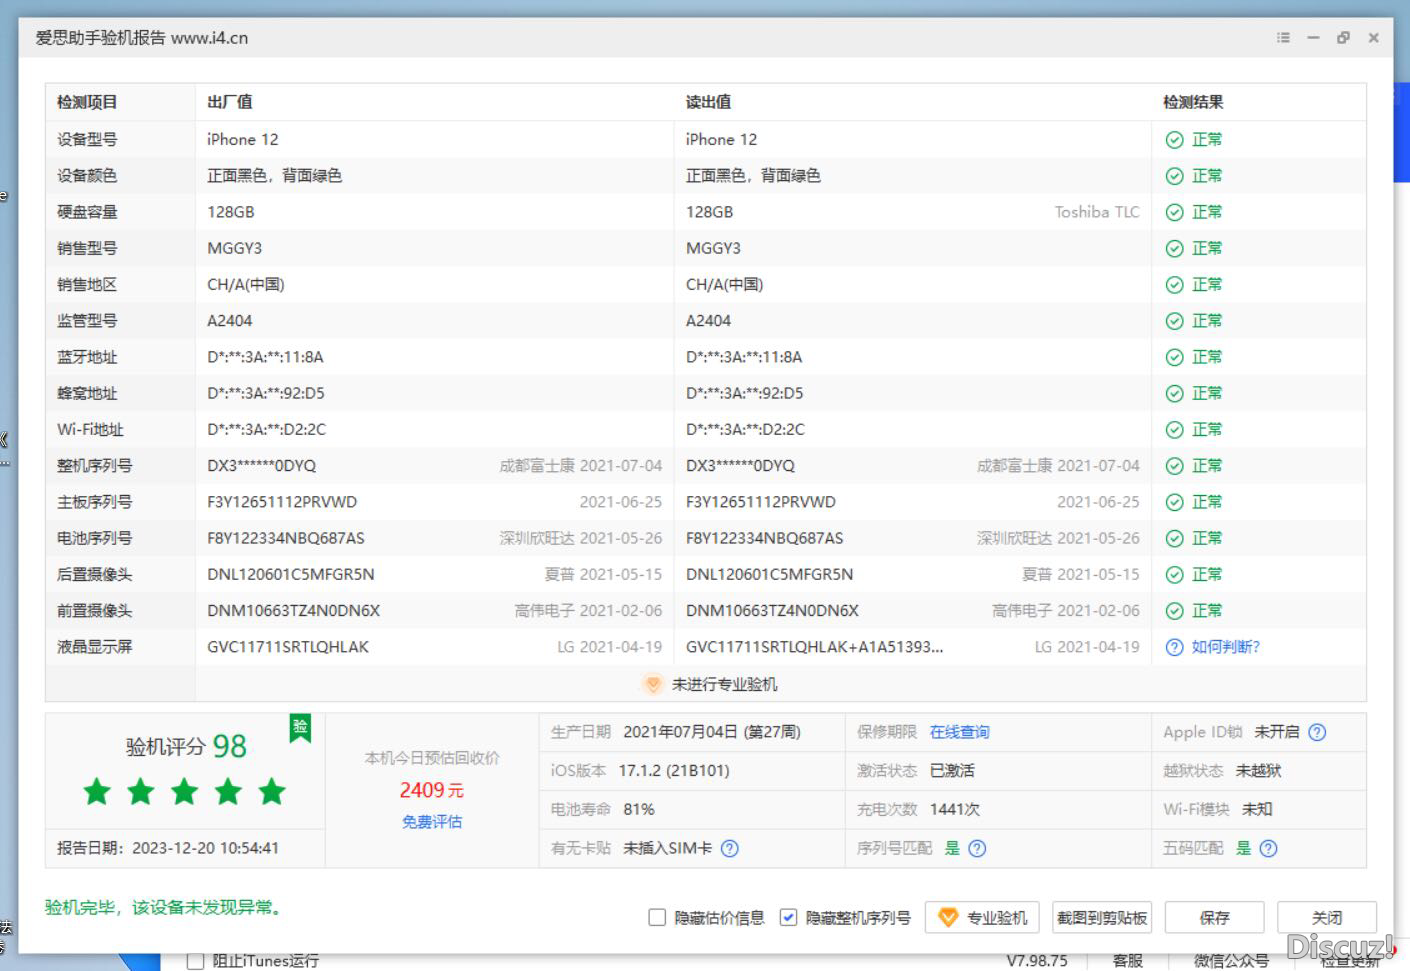Select the 读出值 serial F3Y12651112PRVWD

[761, 502]
